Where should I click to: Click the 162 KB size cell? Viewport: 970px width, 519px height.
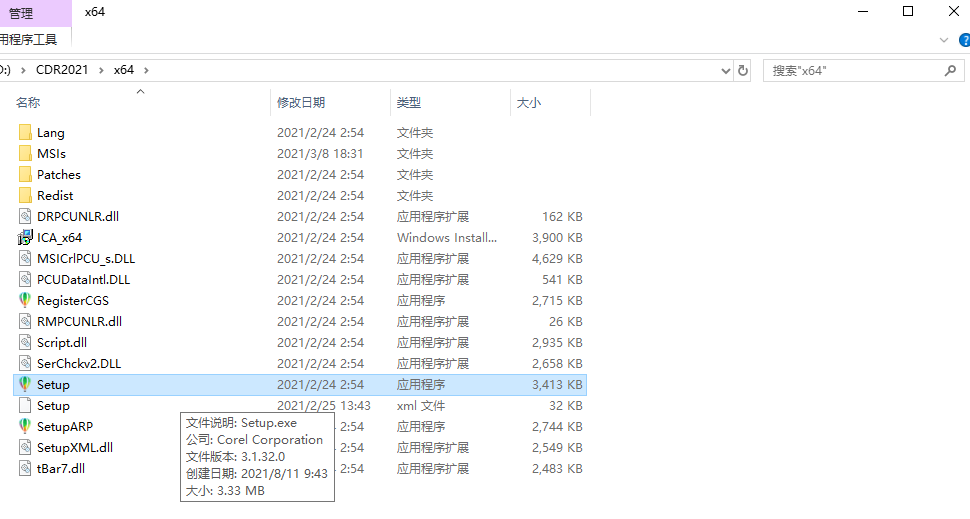(x=562, y=217)
